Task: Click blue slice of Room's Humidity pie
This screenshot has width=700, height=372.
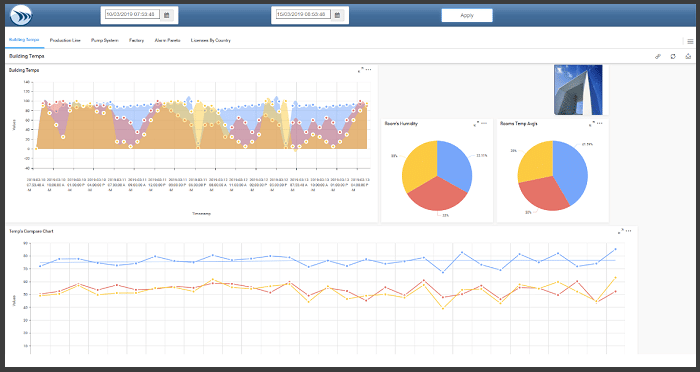Action: coord(454,165)
